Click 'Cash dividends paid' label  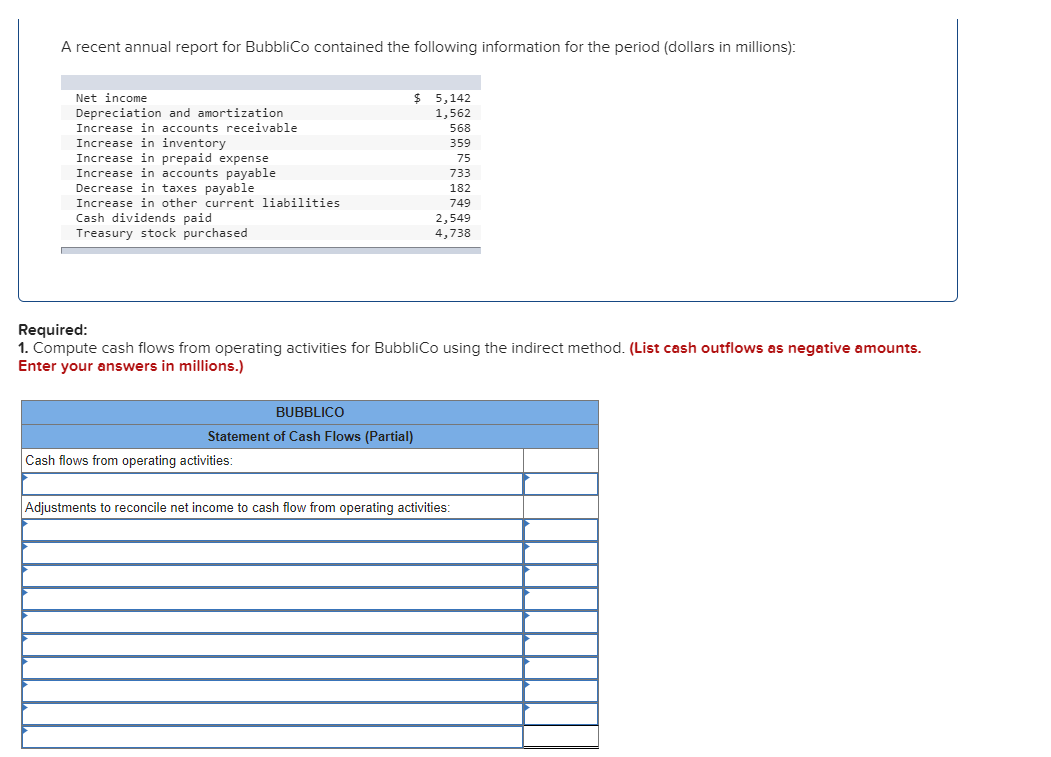(x=143, y=218)
